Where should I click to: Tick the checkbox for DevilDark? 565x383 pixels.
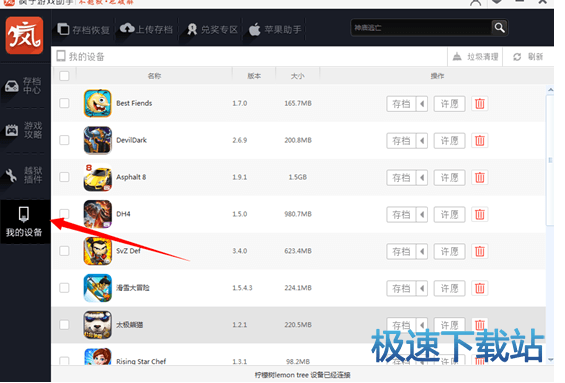[x=64, y=140]
